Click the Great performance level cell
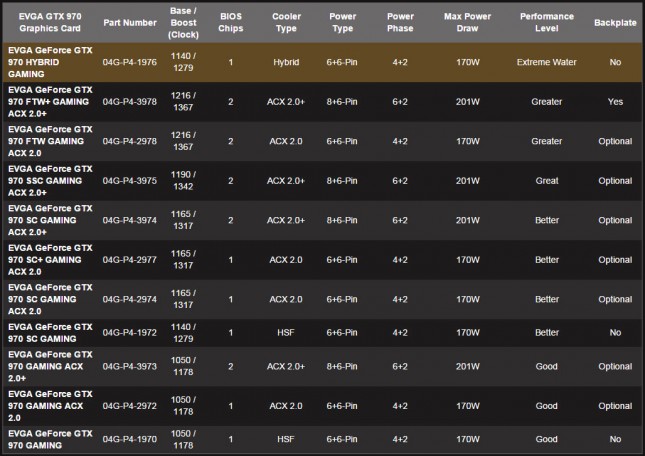Image resolution: width=645 pixels, height=456 pixels. tap(547, 181)
